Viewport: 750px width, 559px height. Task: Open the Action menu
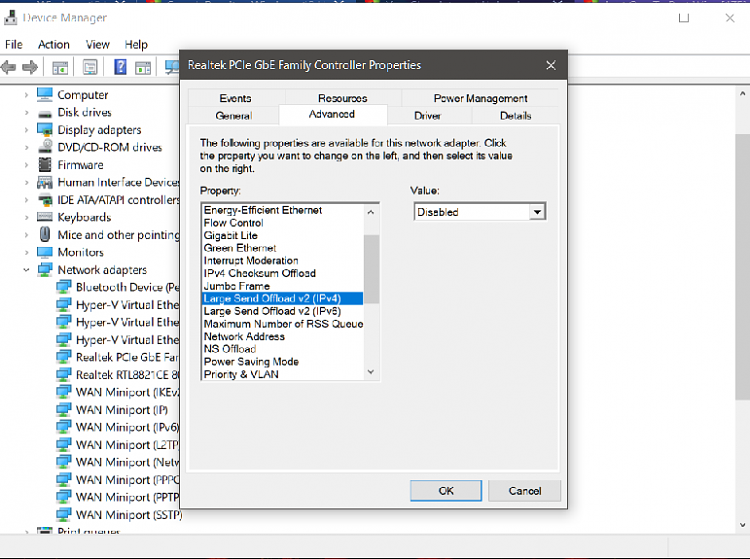[54, 44]
